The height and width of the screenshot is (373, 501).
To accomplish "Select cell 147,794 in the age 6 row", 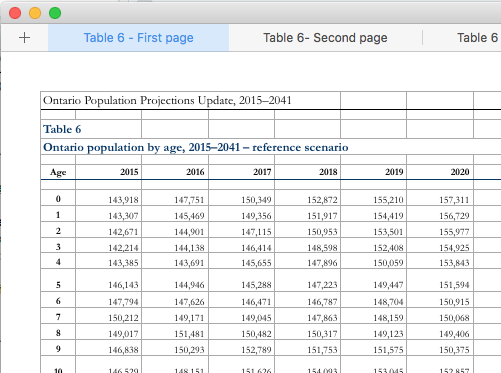I will pyautogui.click(x=108, y=300).
